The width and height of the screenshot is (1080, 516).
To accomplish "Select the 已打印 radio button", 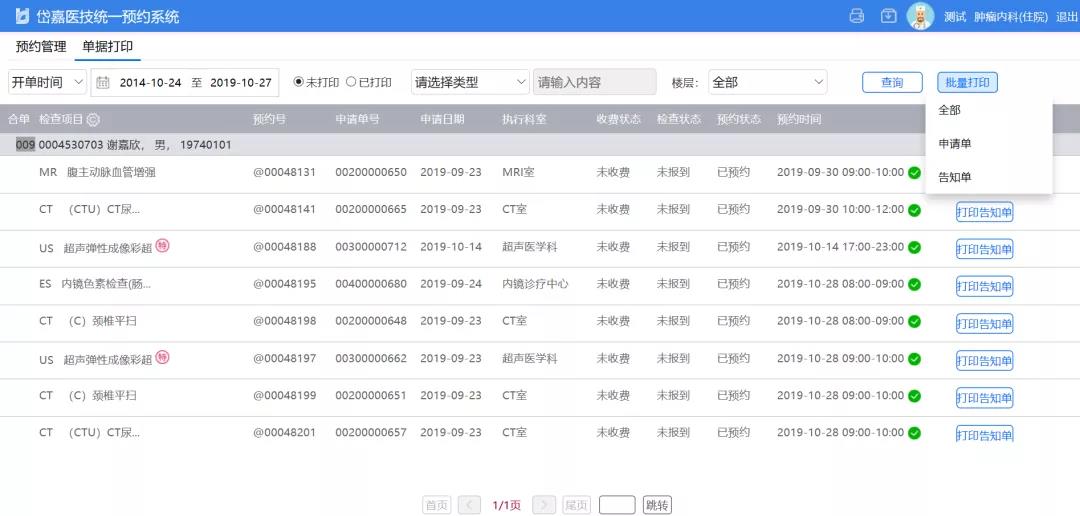I will (x=351, y=82).
